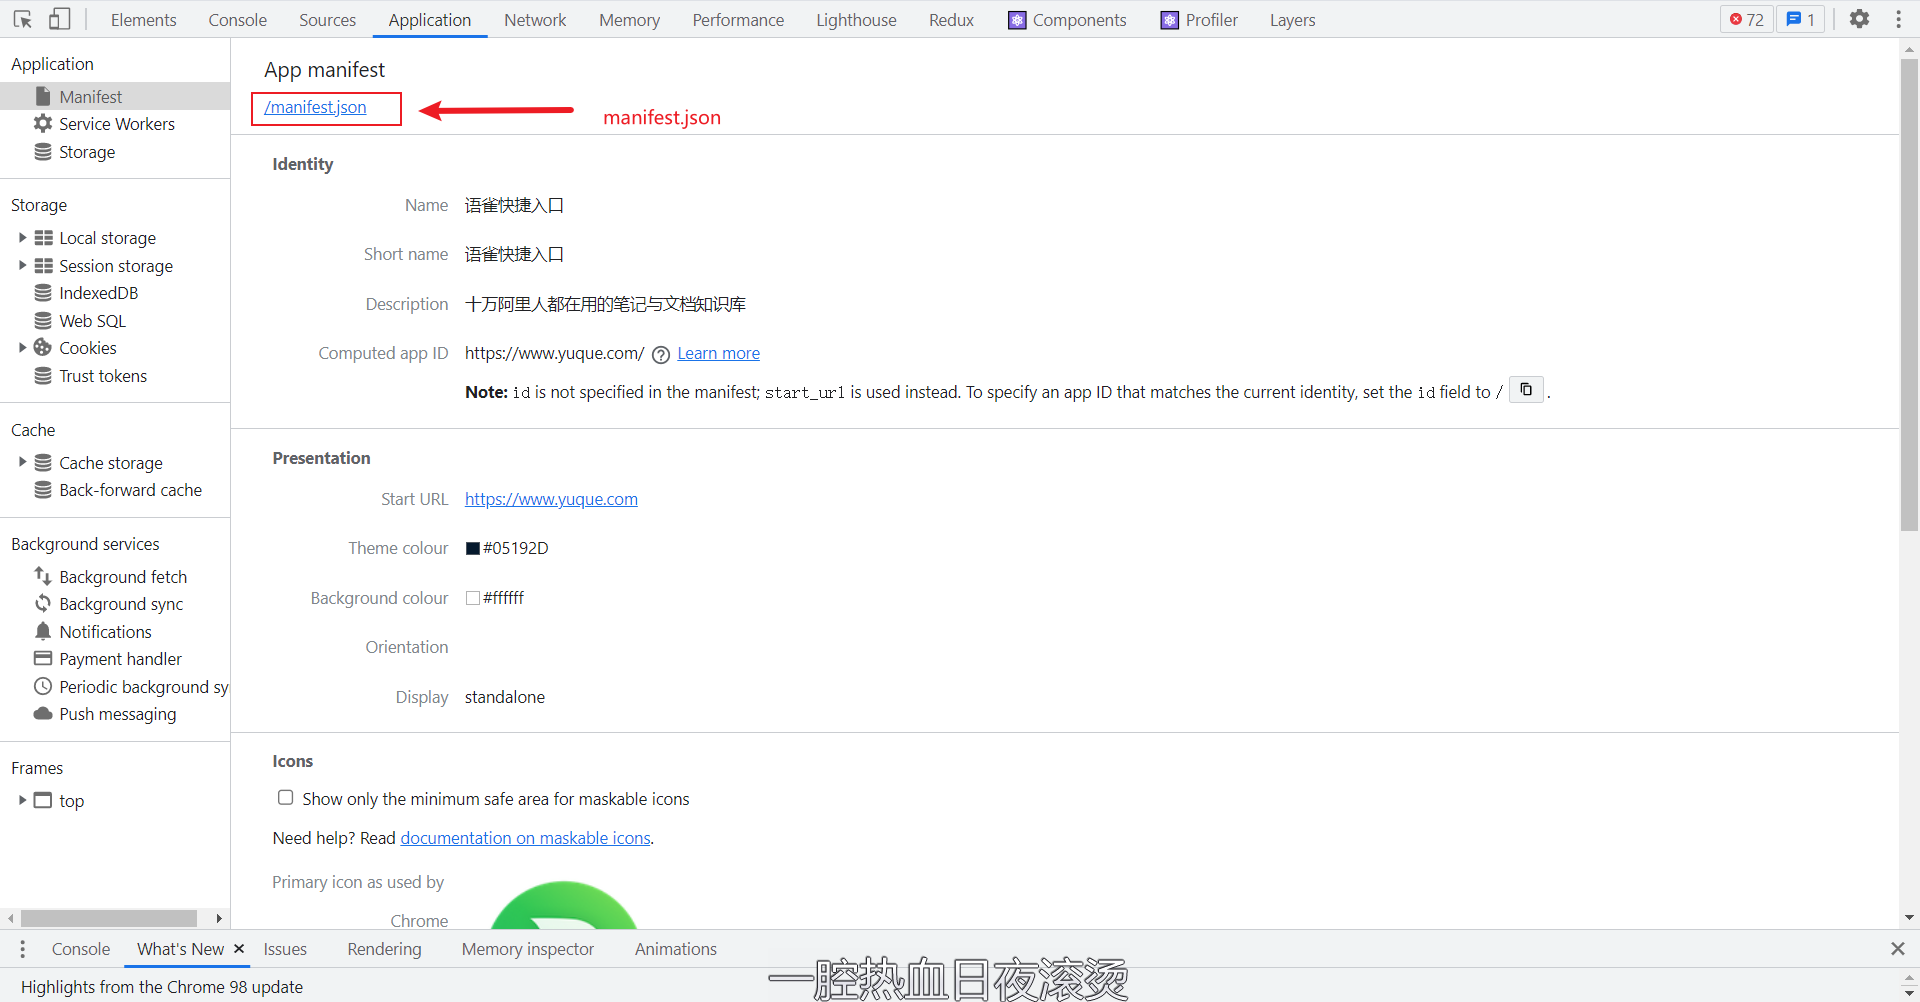The image size is (1920, 1002).
Task: Switch to the Console tab at the top
Action: pos(238,20)
